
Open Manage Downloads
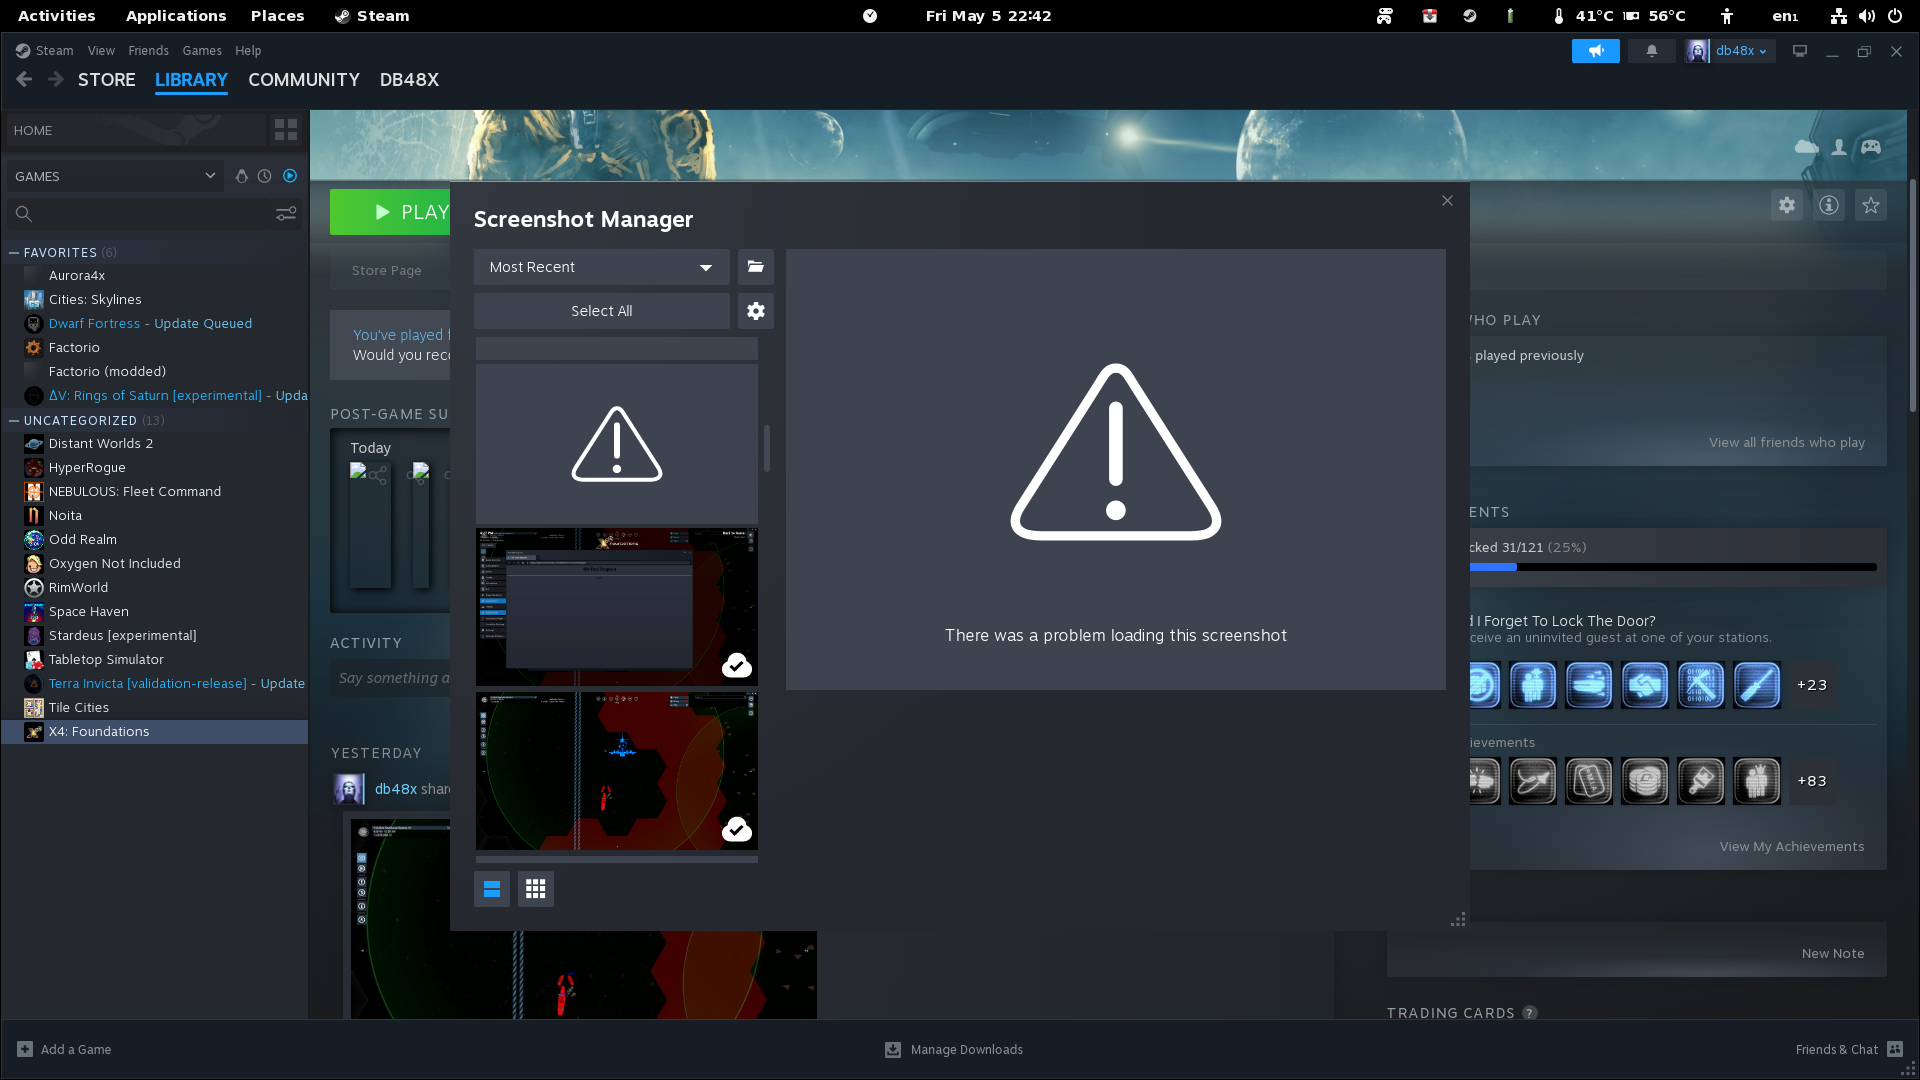tap(954, 1050)
